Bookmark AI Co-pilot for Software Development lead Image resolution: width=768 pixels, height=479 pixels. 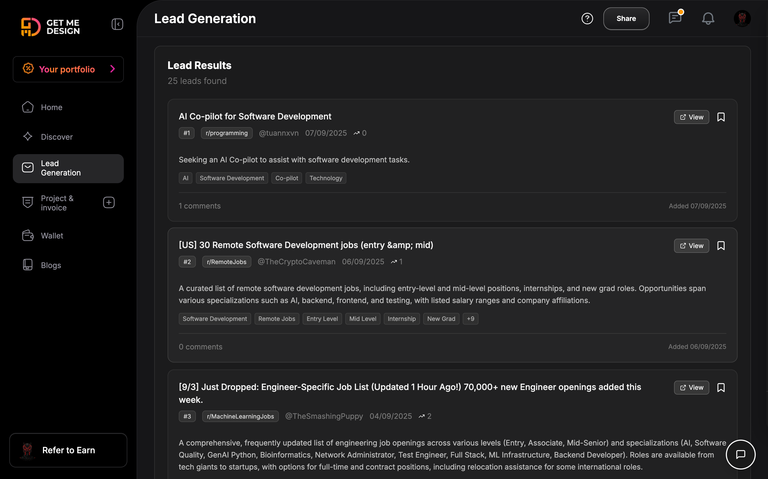721,117
